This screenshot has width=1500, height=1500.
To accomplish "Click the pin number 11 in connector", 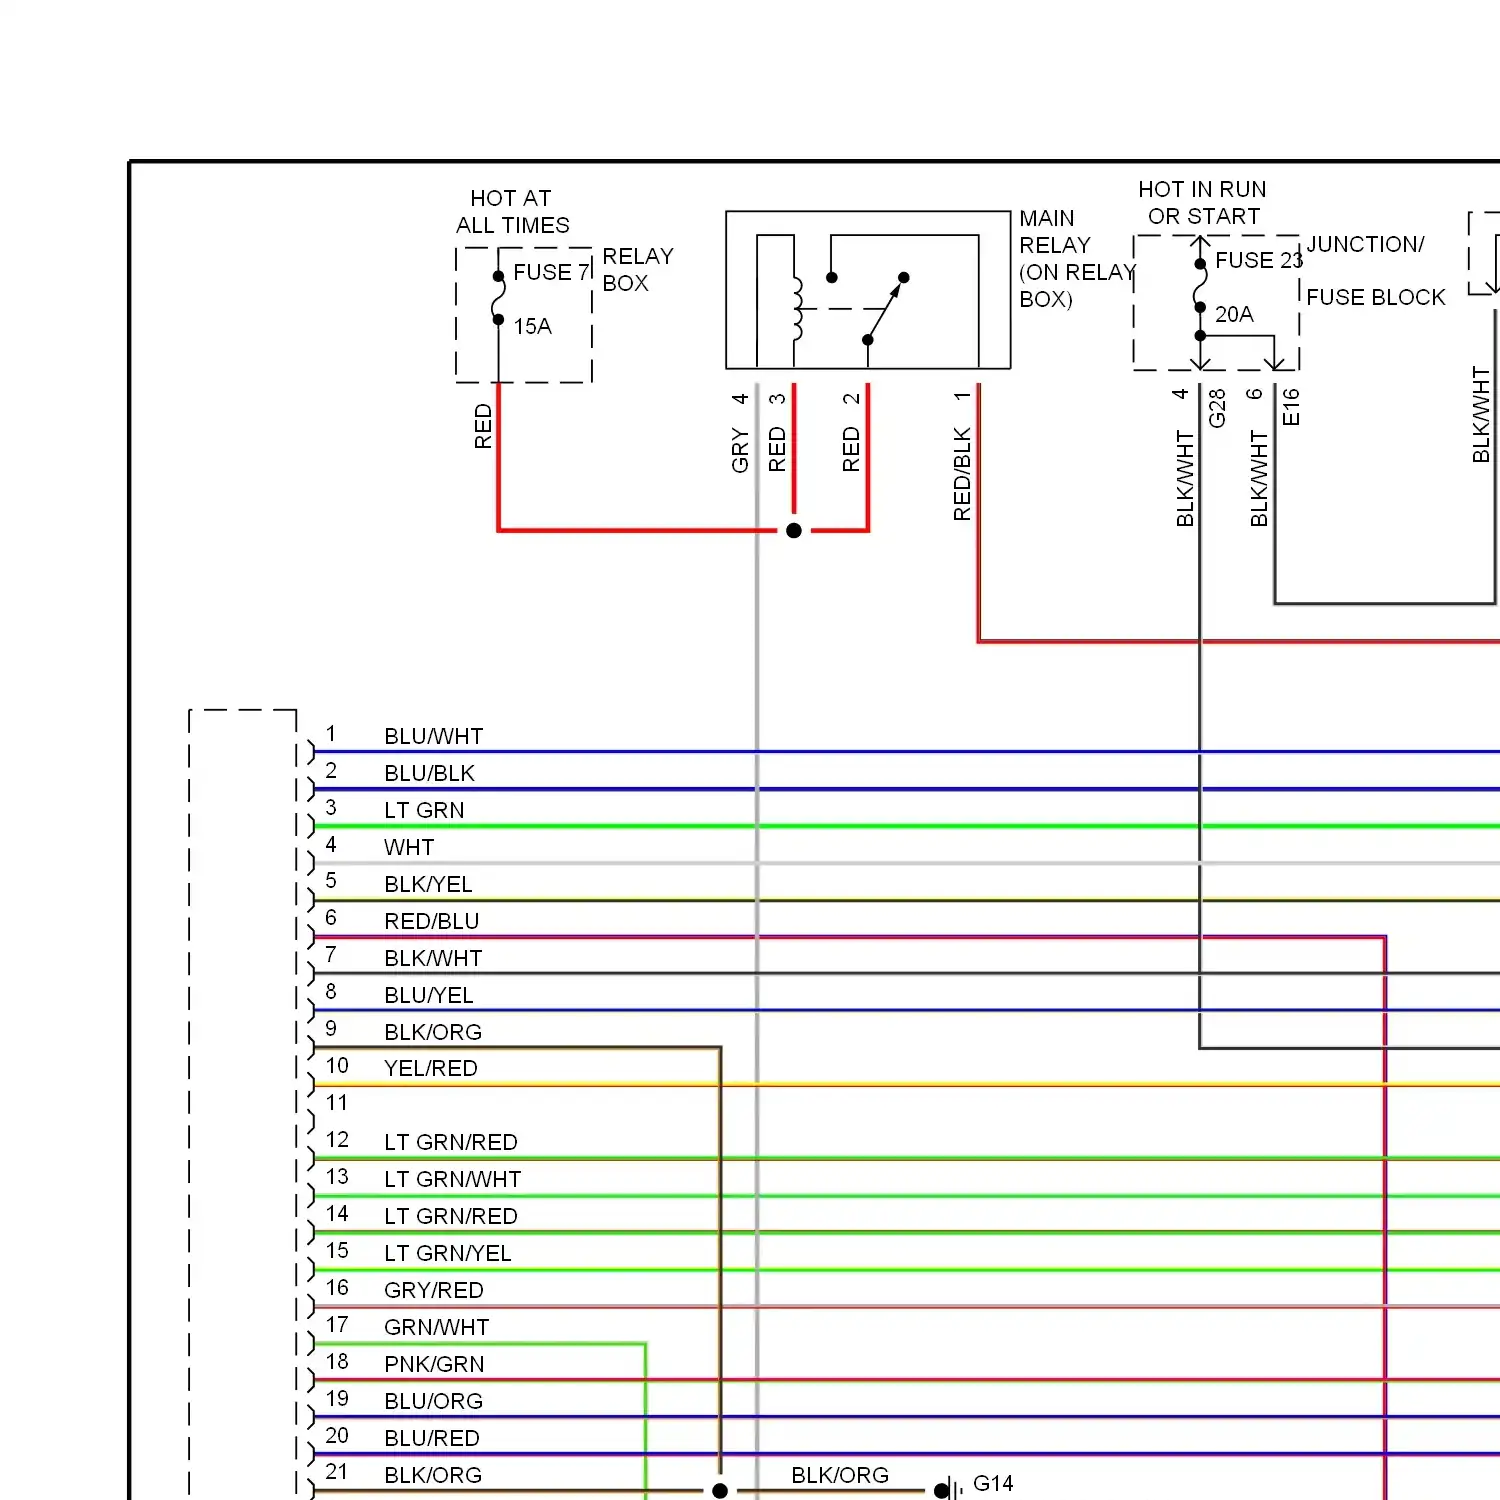I will tap(336, 1103).
